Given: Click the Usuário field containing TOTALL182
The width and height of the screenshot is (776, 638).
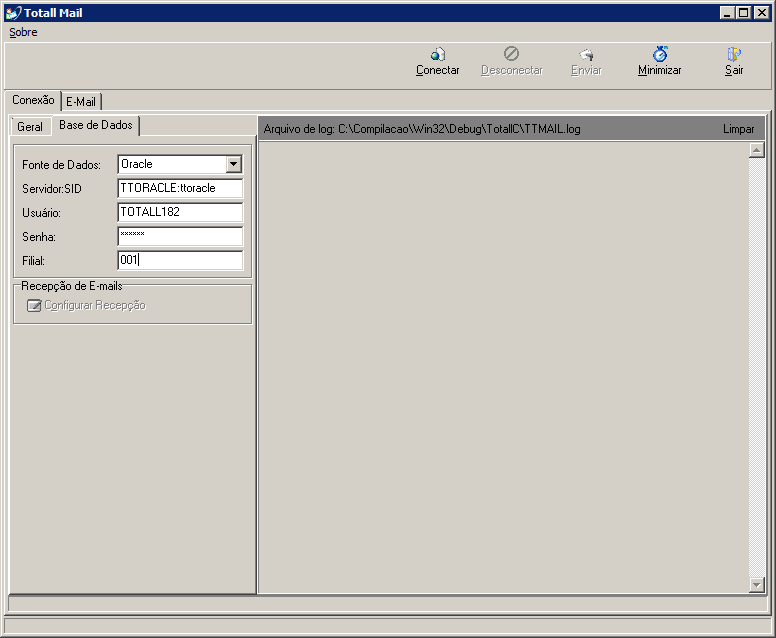Looking at the screenshot, I should pos(180,212).
